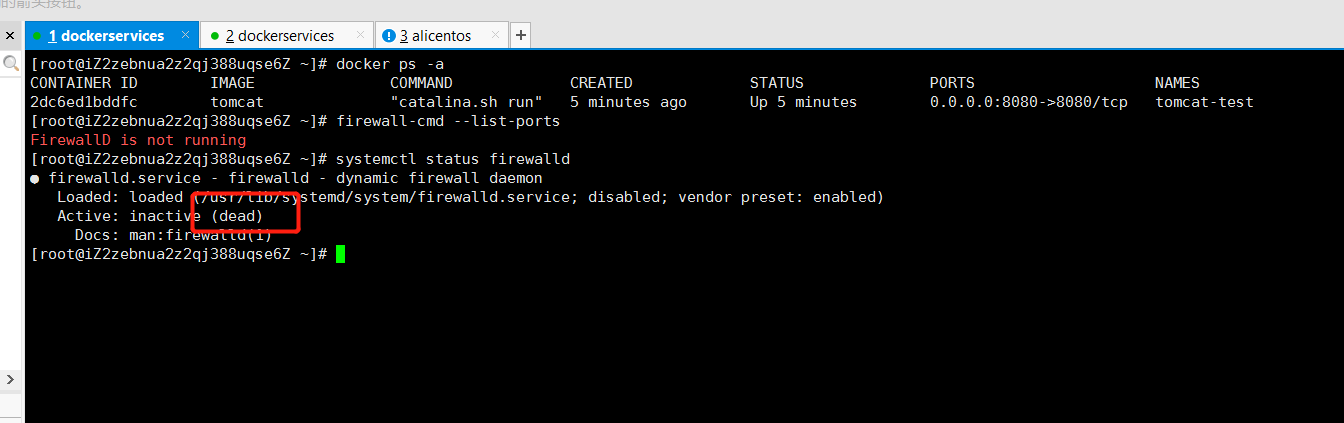Screen dimensions: 1344x423
Task: Switch to the 1 dockerservices tab
Action: 106,35
